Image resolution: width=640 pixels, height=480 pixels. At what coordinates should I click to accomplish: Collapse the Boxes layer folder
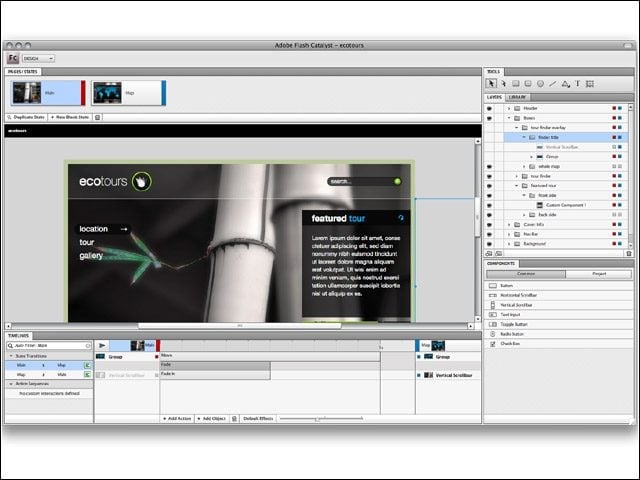pos(509,118)
